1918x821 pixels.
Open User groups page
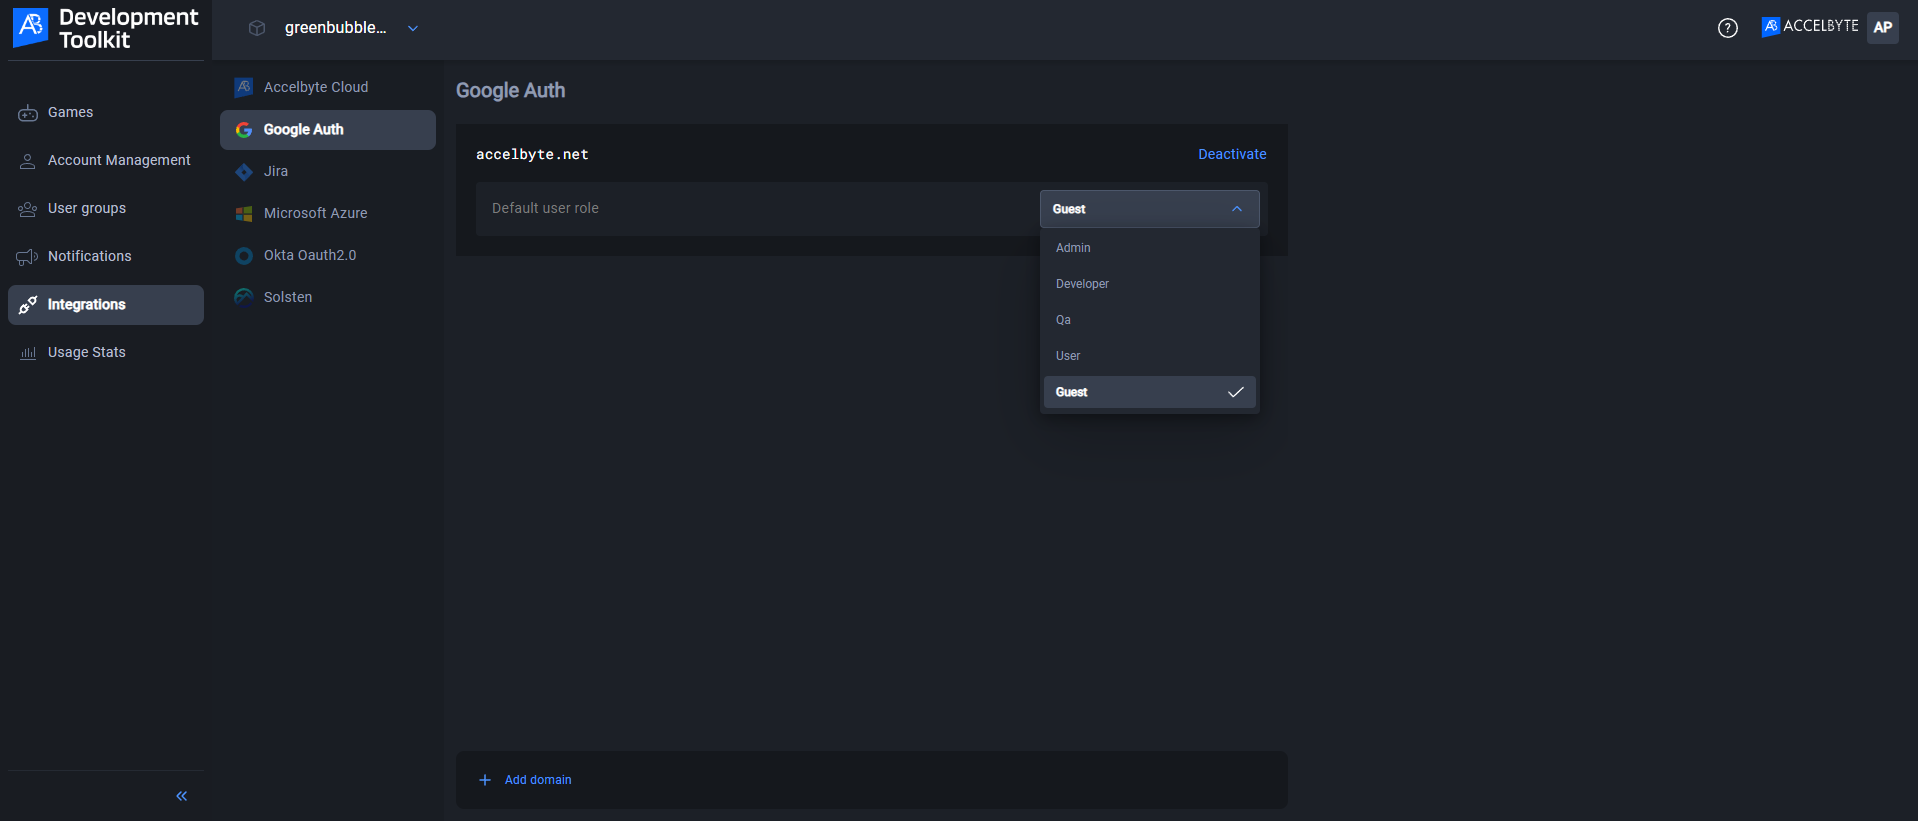[x=106, y=208]
